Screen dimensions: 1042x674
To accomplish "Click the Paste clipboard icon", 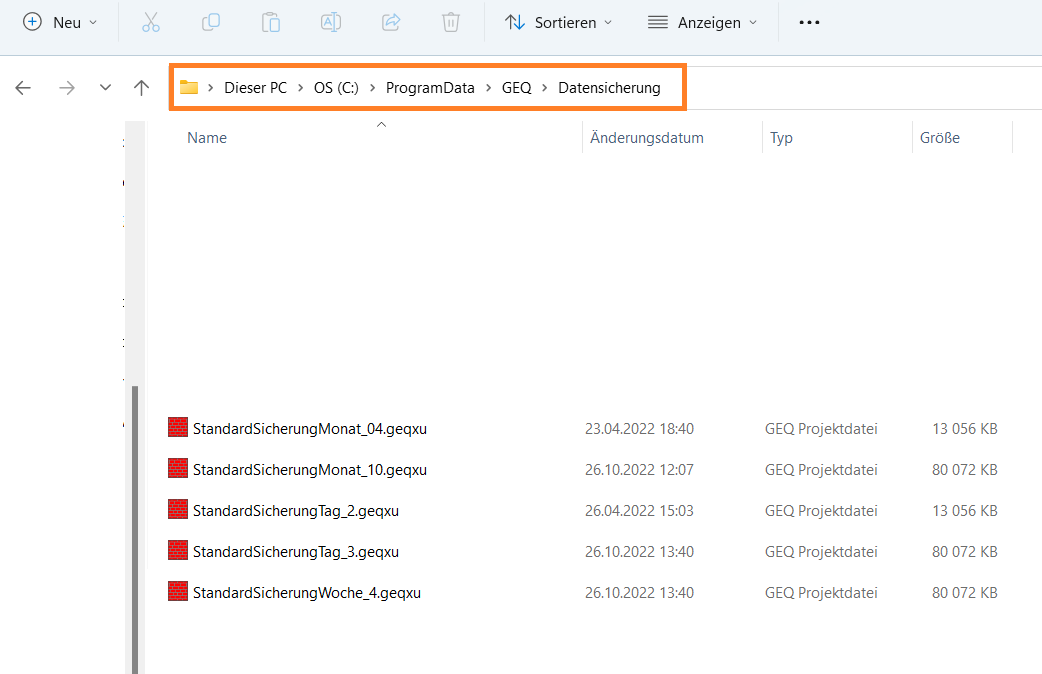I will coord(271,22).
